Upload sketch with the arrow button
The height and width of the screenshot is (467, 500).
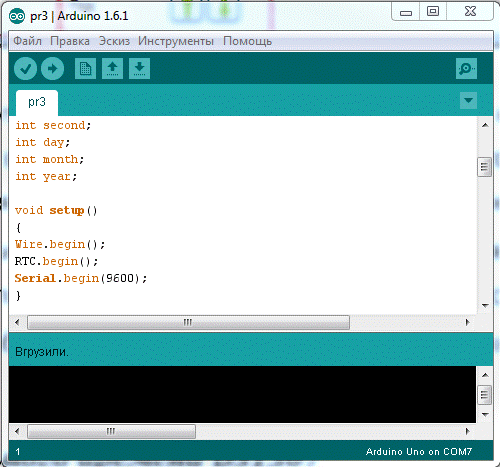pyautogui.click(x=52, y=69)
